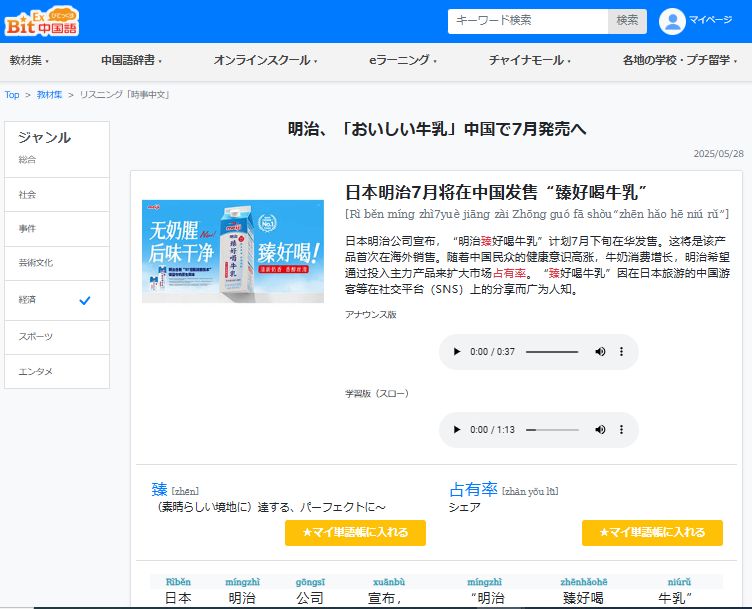Expand the 各地の学校・プチ留学 menu
This screenshot has height=609, width=752.
coord(680,60)
